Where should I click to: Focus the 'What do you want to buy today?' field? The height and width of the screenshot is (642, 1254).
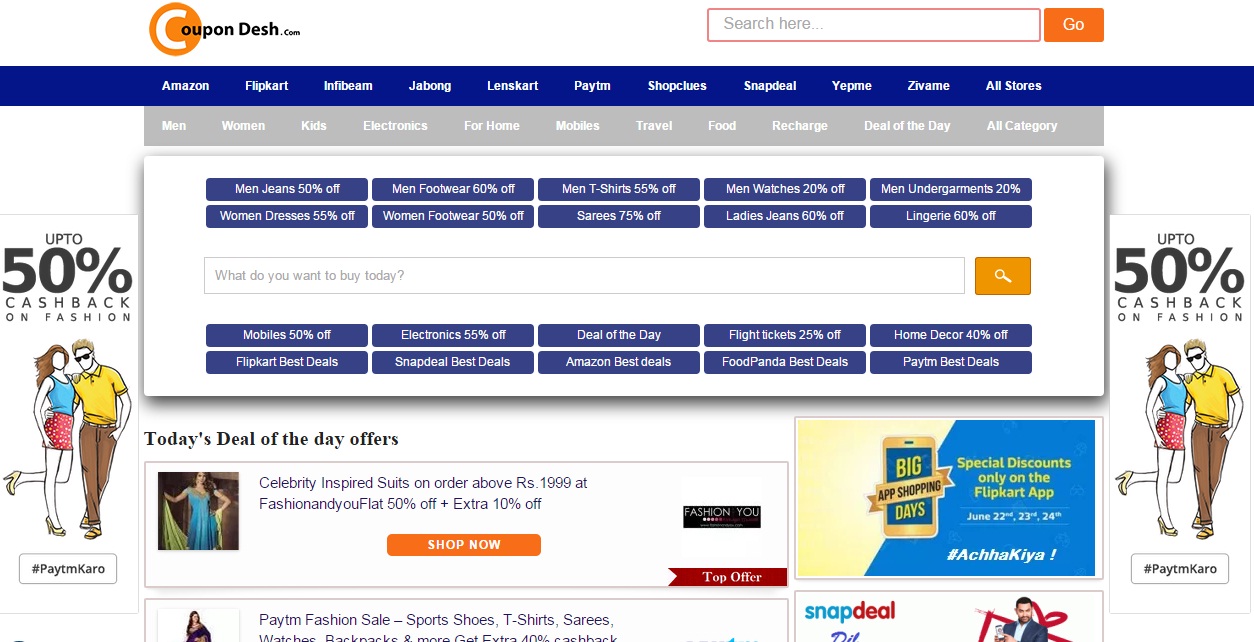584,276
